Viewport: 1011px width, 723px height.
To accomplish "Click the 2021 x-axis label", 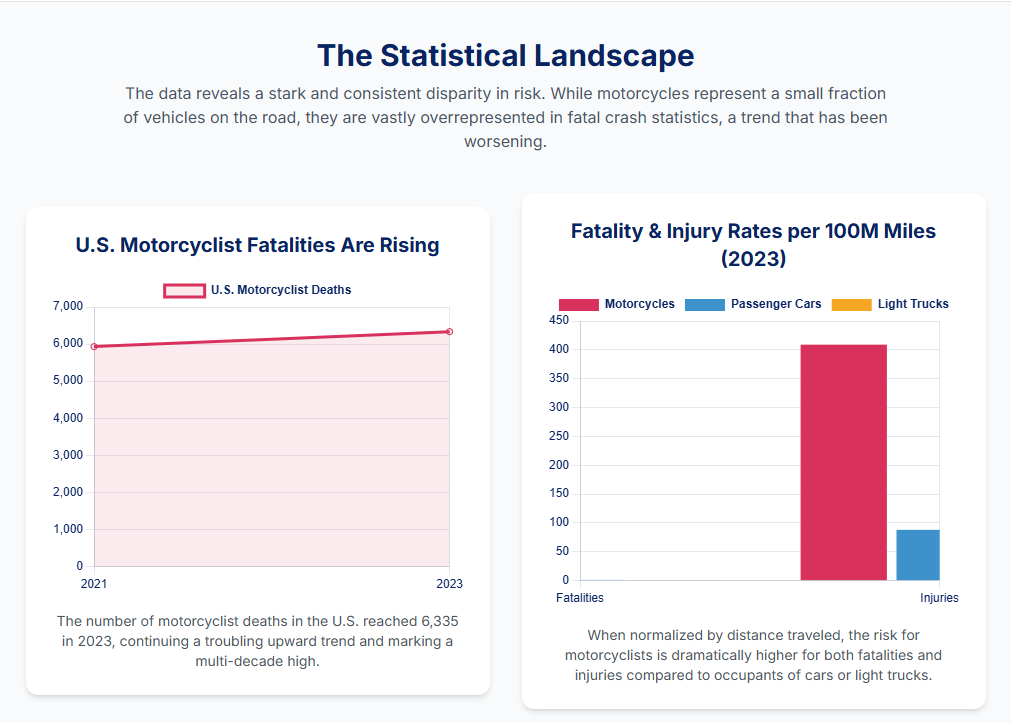I will tap(94, 584).
